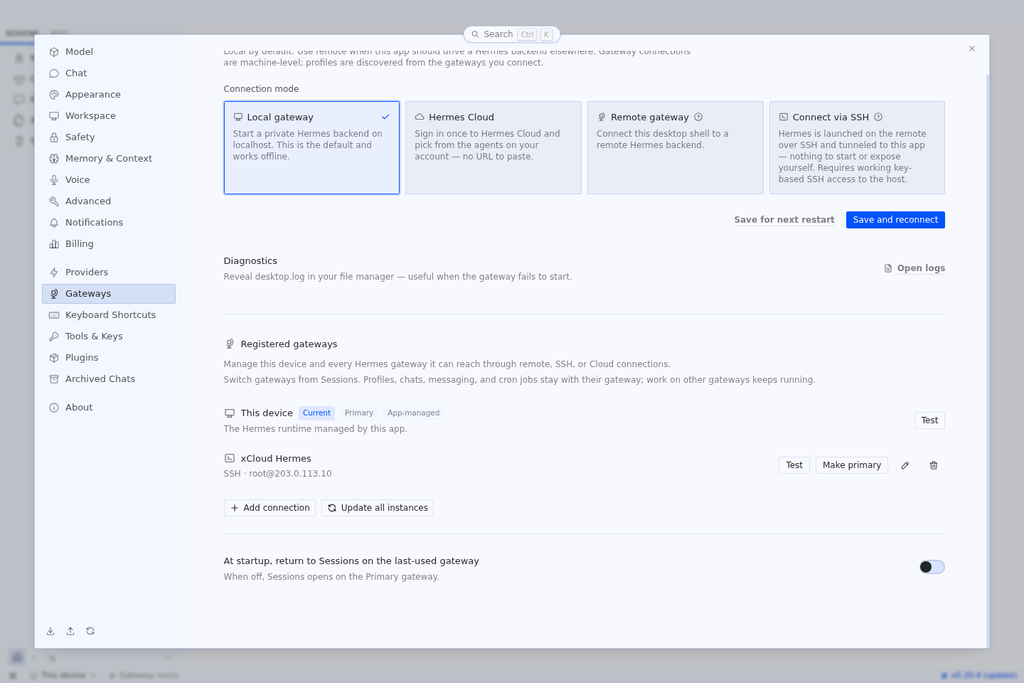Viewport: 1024px width, 683px height.
Task: Open Workspace settings
Action: coord(108,116)
